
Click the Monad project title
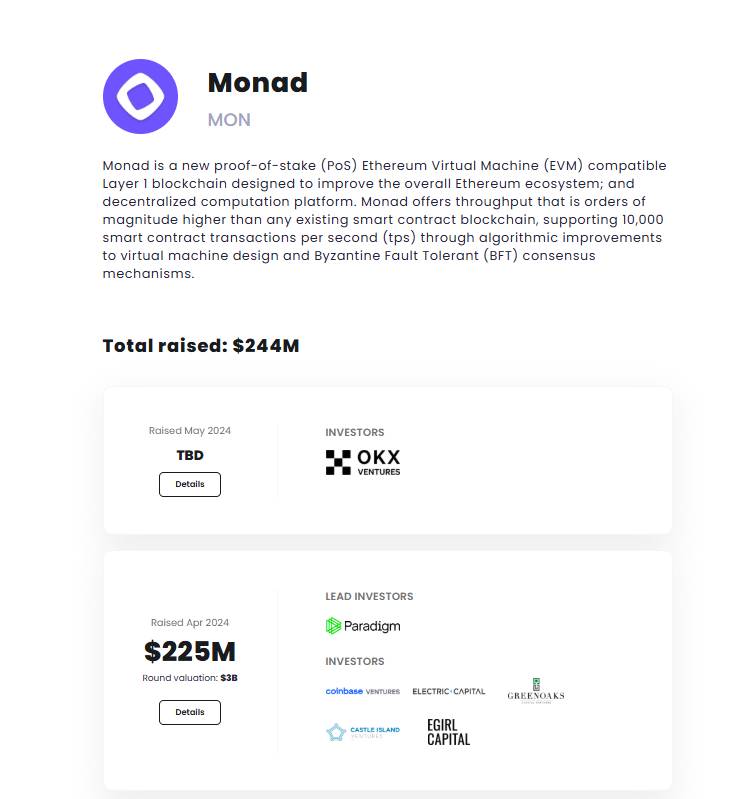(x=257, y=82)
